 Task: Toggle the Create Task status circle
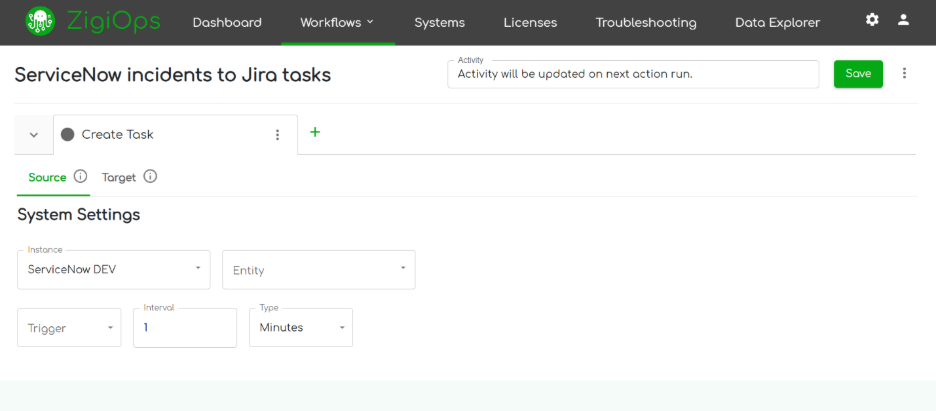[x=67, y=135]
